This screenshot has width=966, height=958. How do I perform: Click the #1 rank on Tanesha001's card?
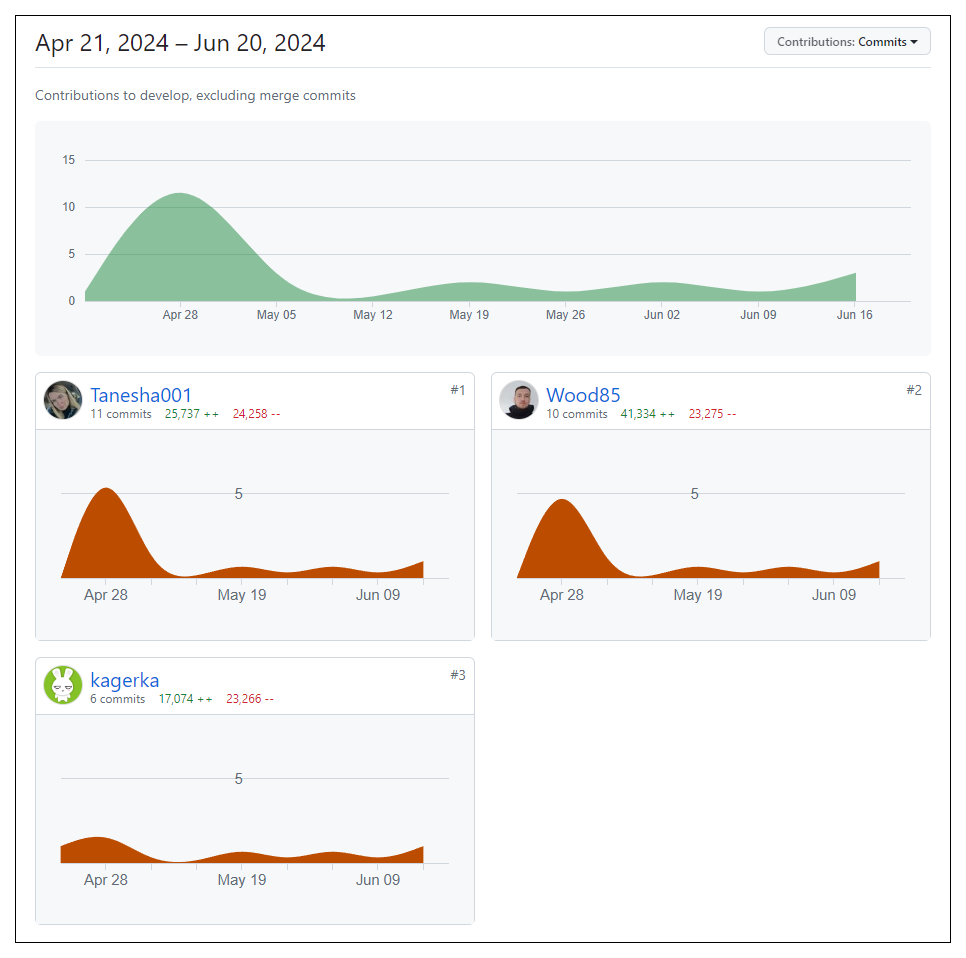tap(458, 390)
